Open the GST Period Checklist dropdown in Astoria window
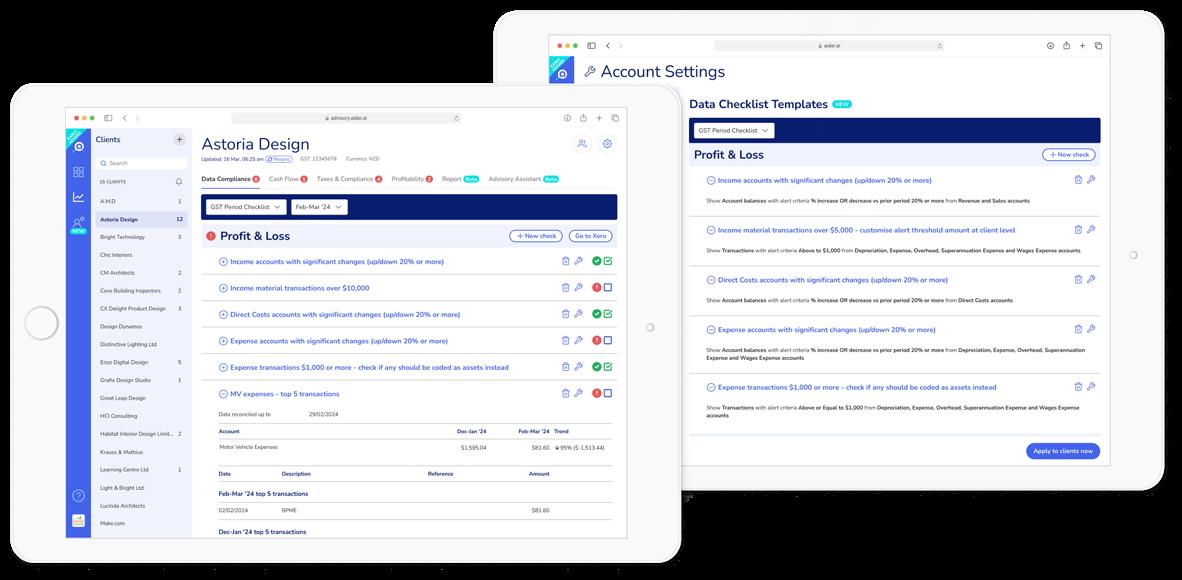This screenshot has height=580, width=1182. (x=246, y=207)
